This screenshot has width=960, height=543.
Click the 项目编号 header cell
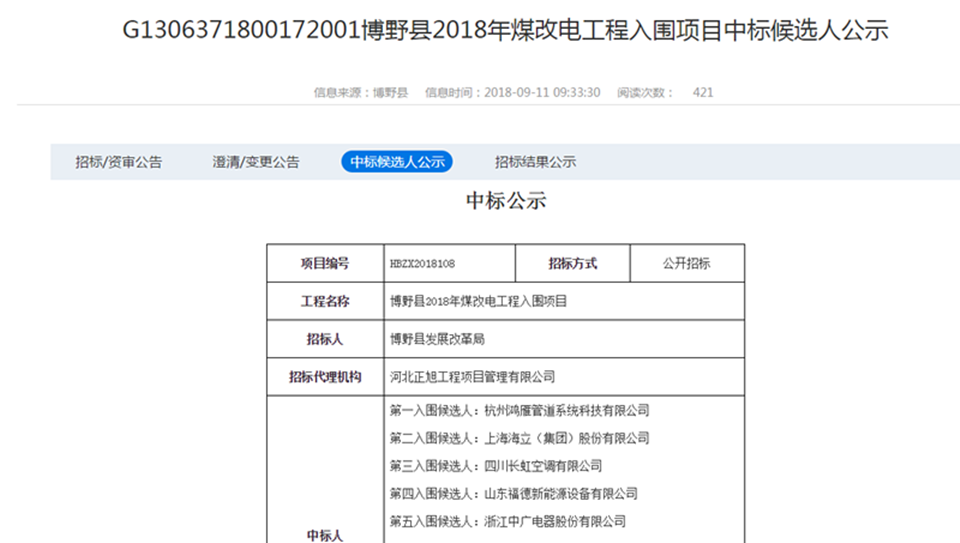pyautogui.click(x=325, y=263)
